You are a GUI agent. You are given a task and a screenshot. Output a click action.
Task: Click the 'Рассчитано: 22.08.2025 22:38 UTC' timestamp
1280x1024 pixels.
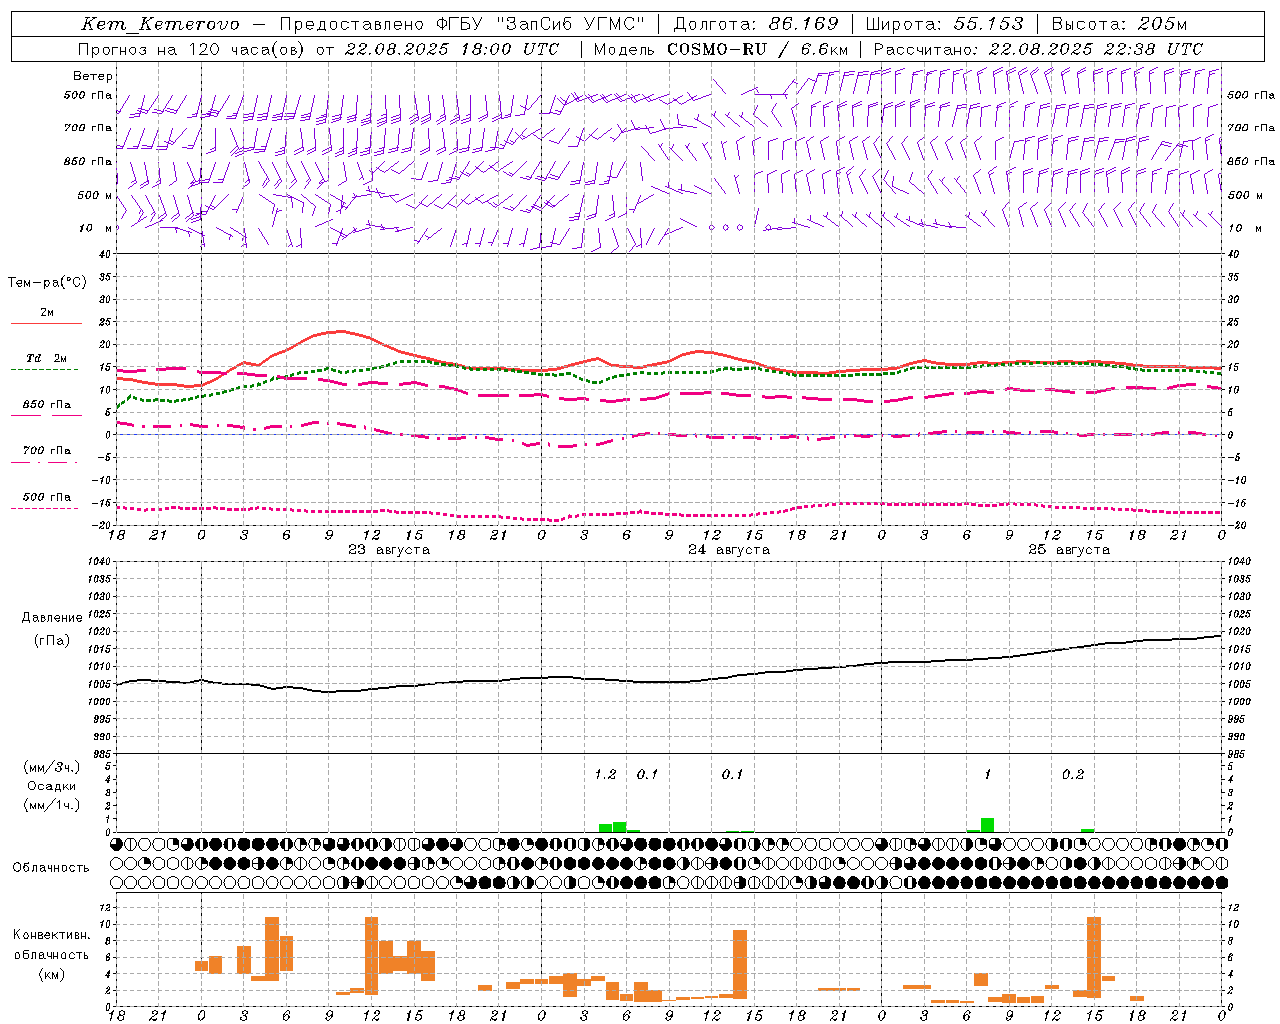click(1038, 49)
